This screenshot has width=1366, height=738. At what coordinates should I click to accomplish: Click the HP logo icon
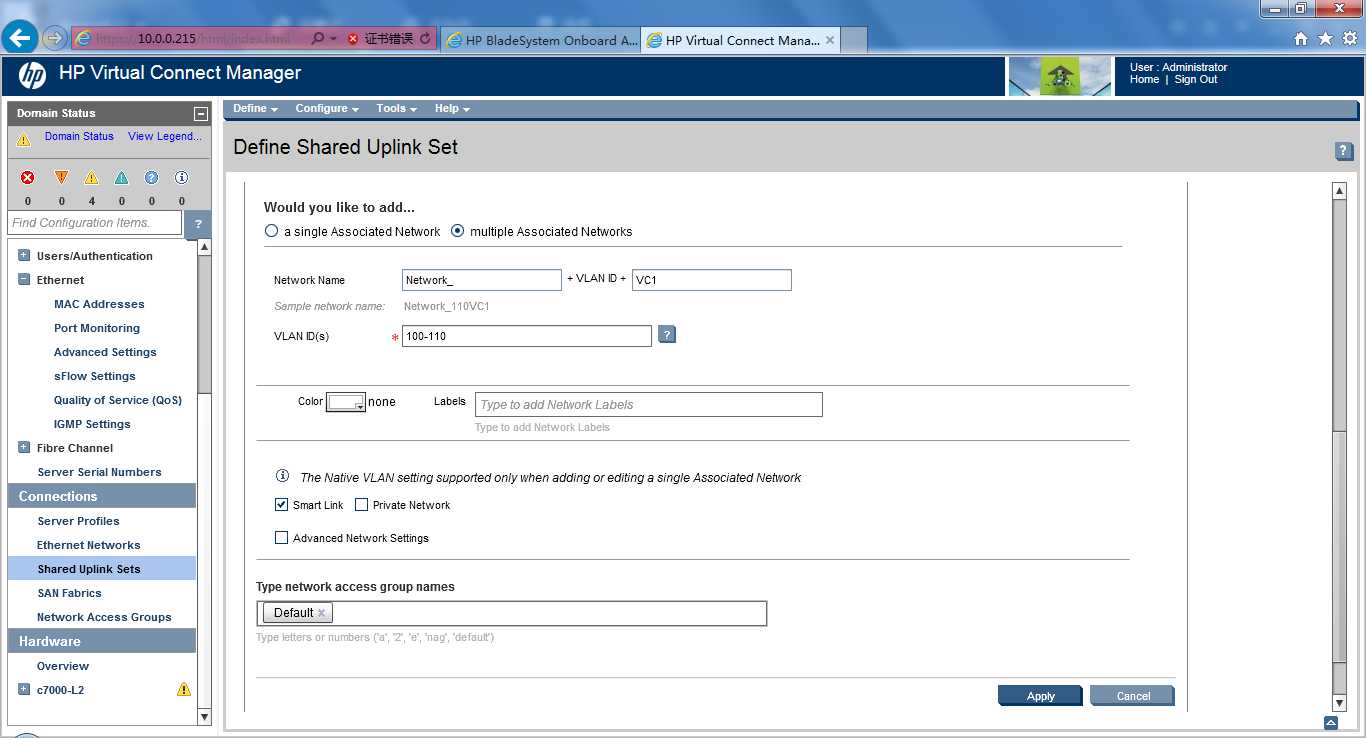[32, 75]
